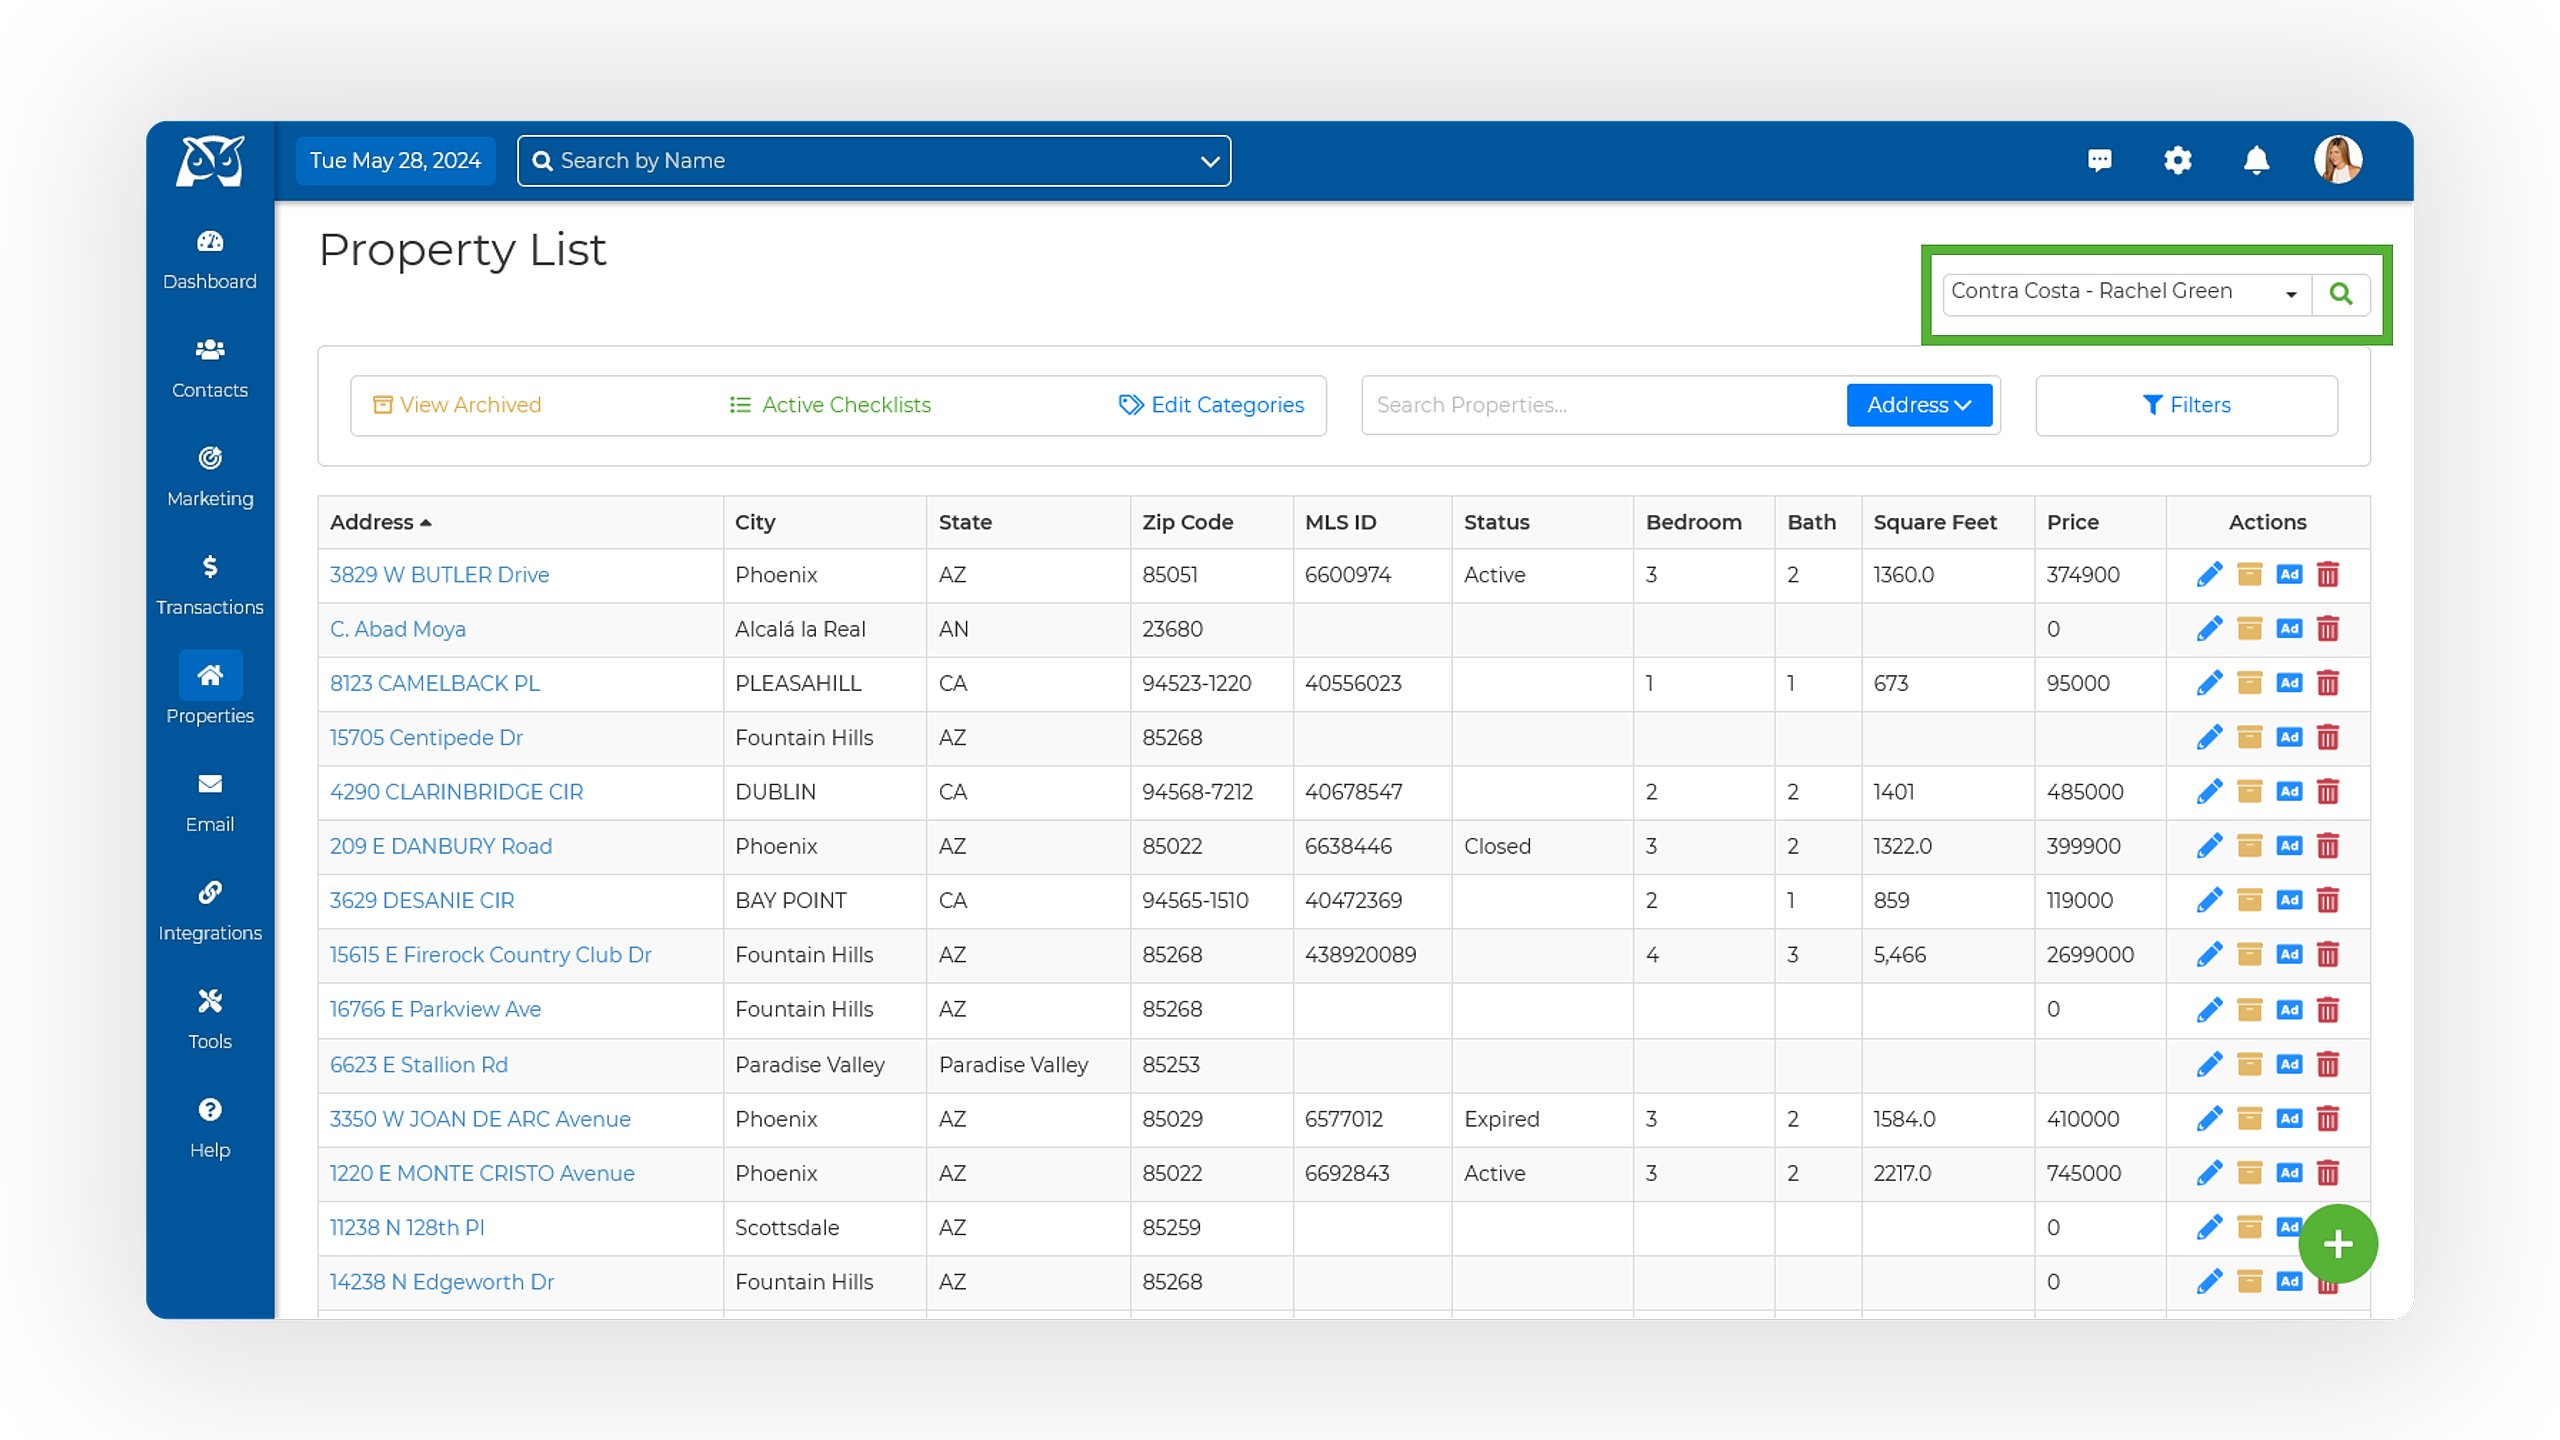Open the Integrations section
The height and width of the screenshot is (1440, 2560).
210,911
